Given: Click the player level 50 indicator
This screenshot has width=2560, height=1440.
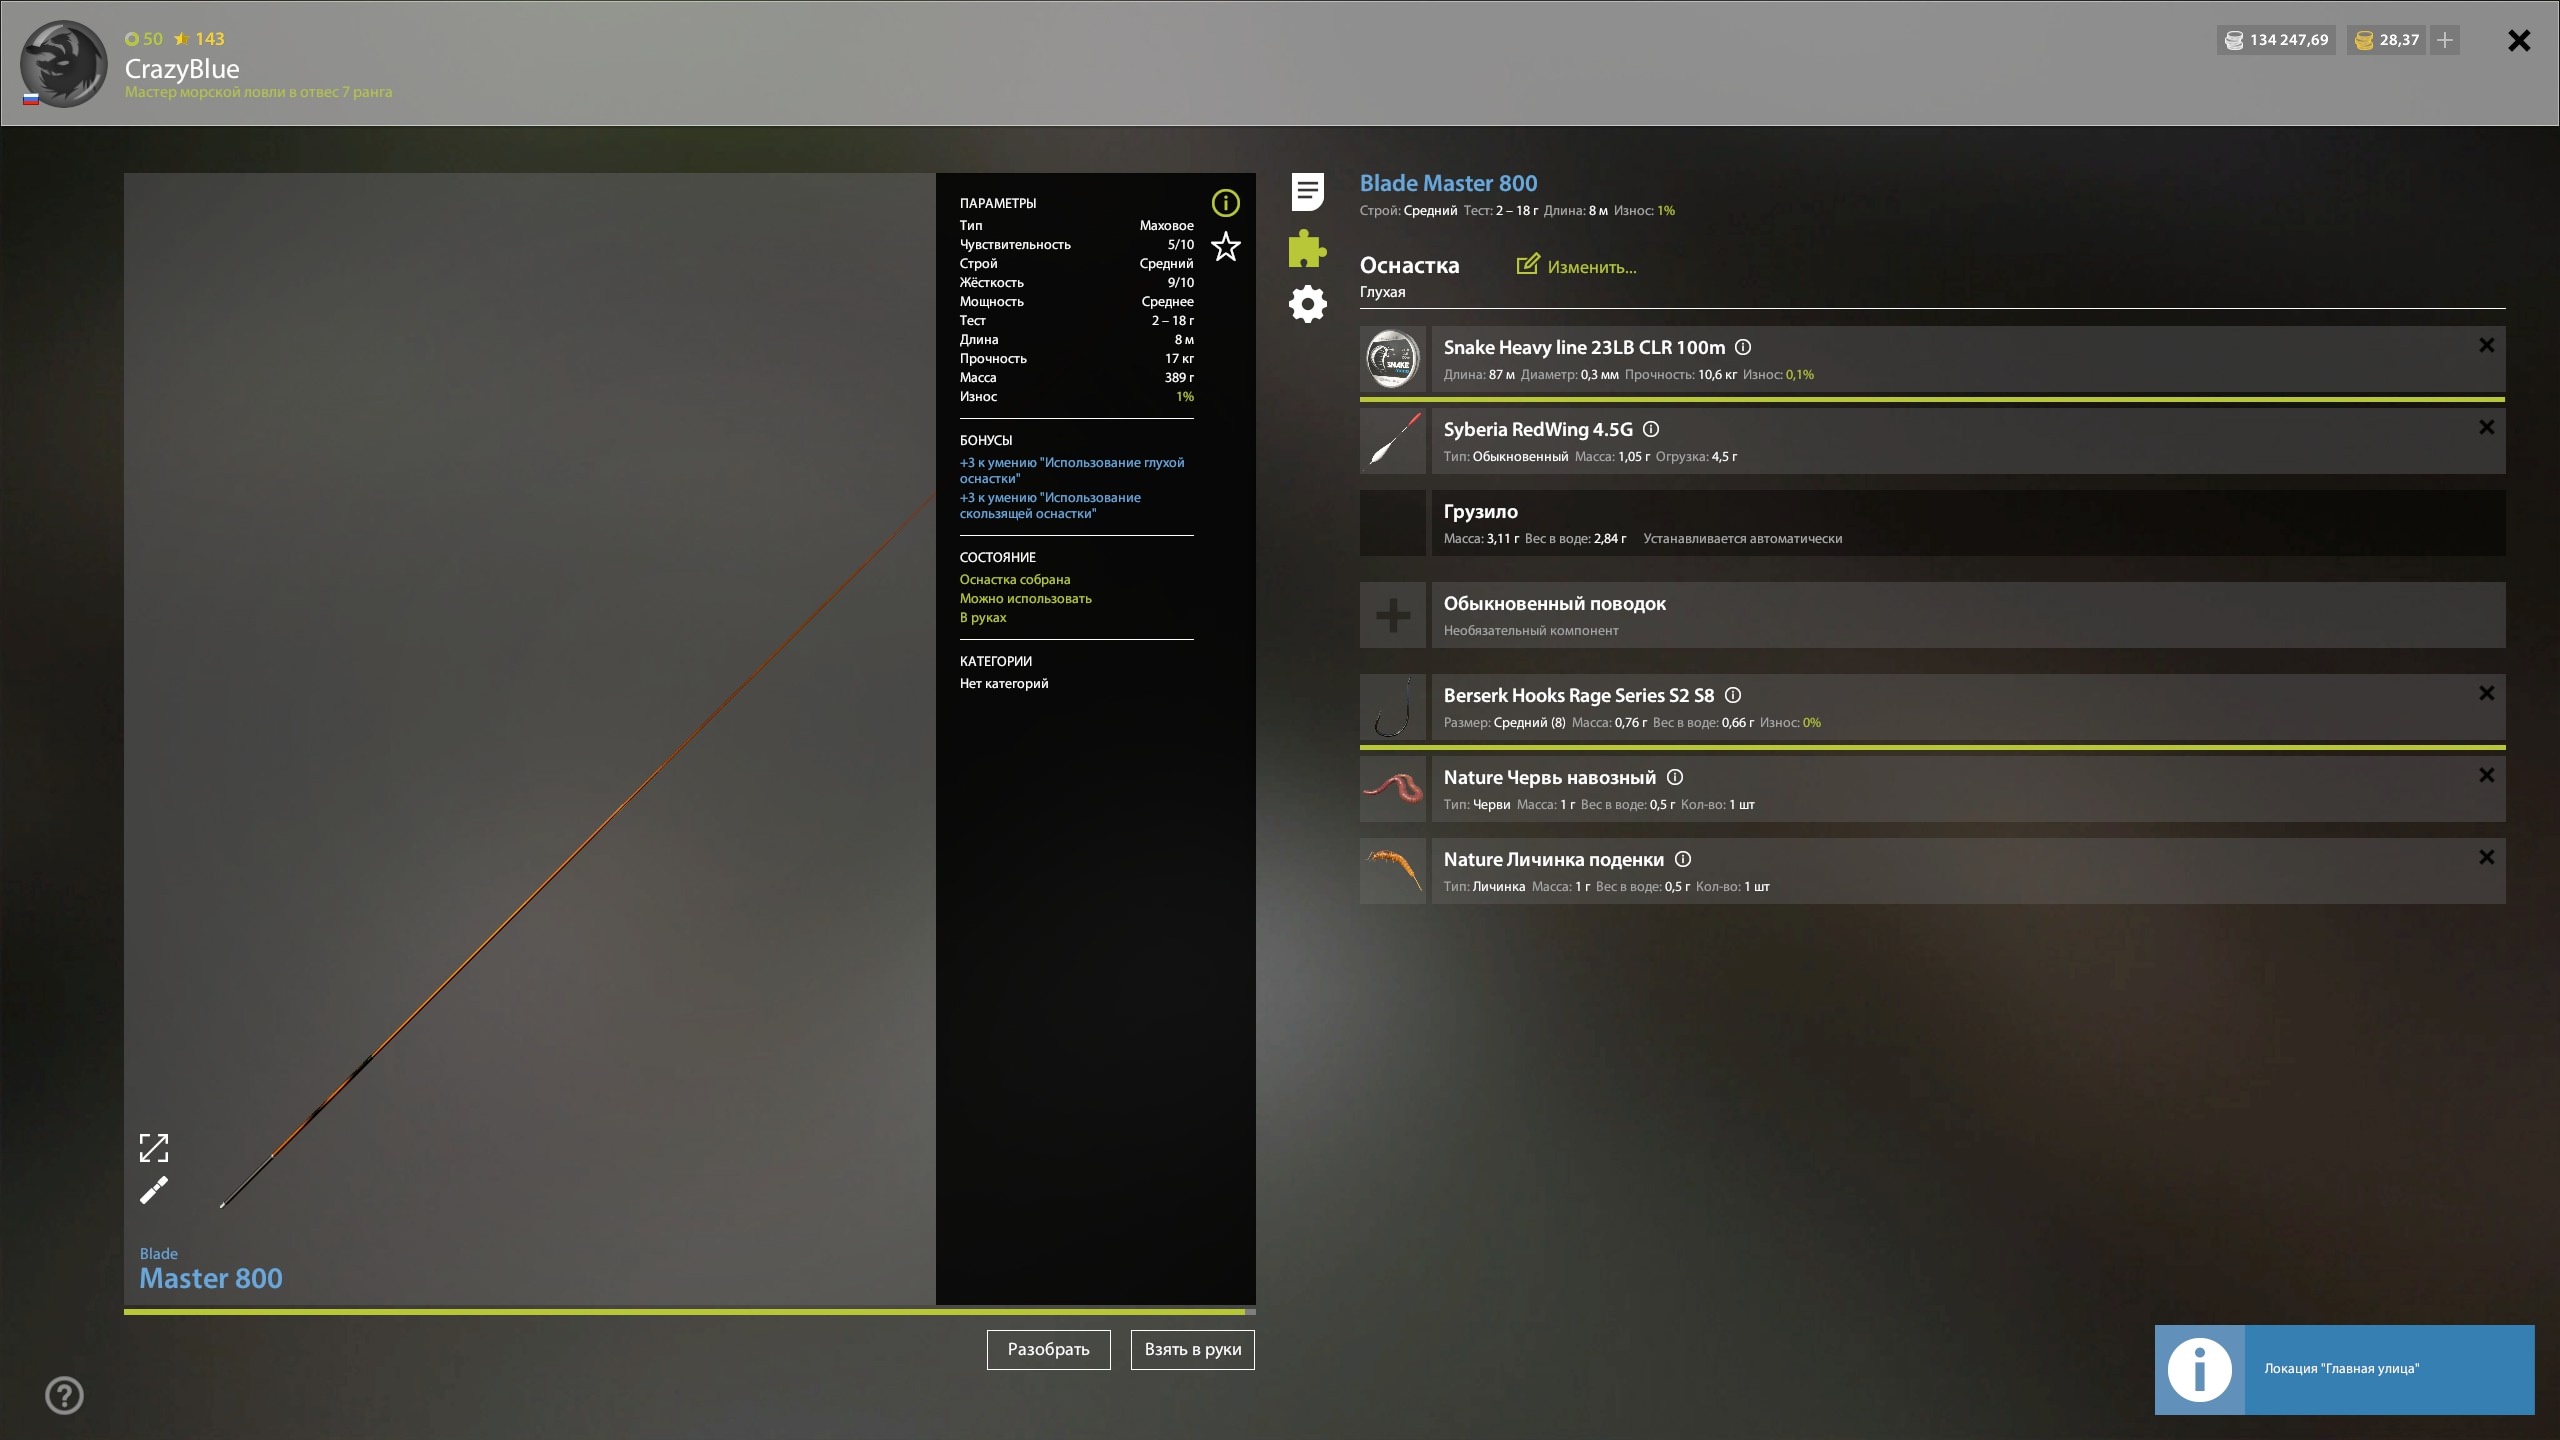Looking at the screenshot, I should click(144, 39).
